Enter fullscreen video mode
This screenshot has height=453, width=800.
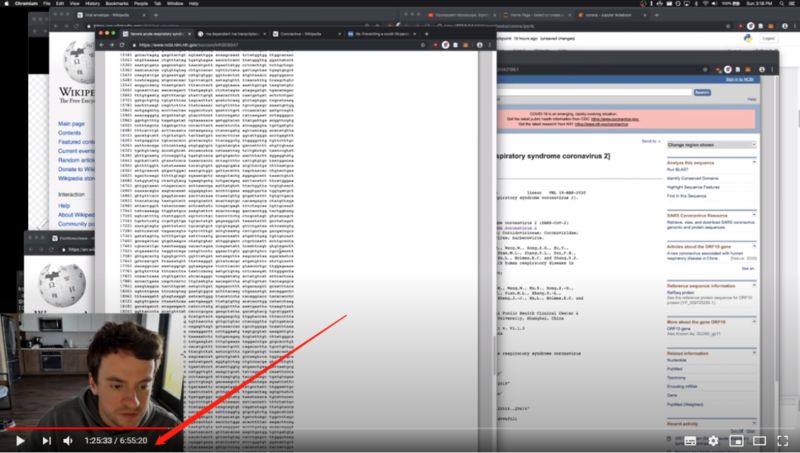click(x=783, y=441)
